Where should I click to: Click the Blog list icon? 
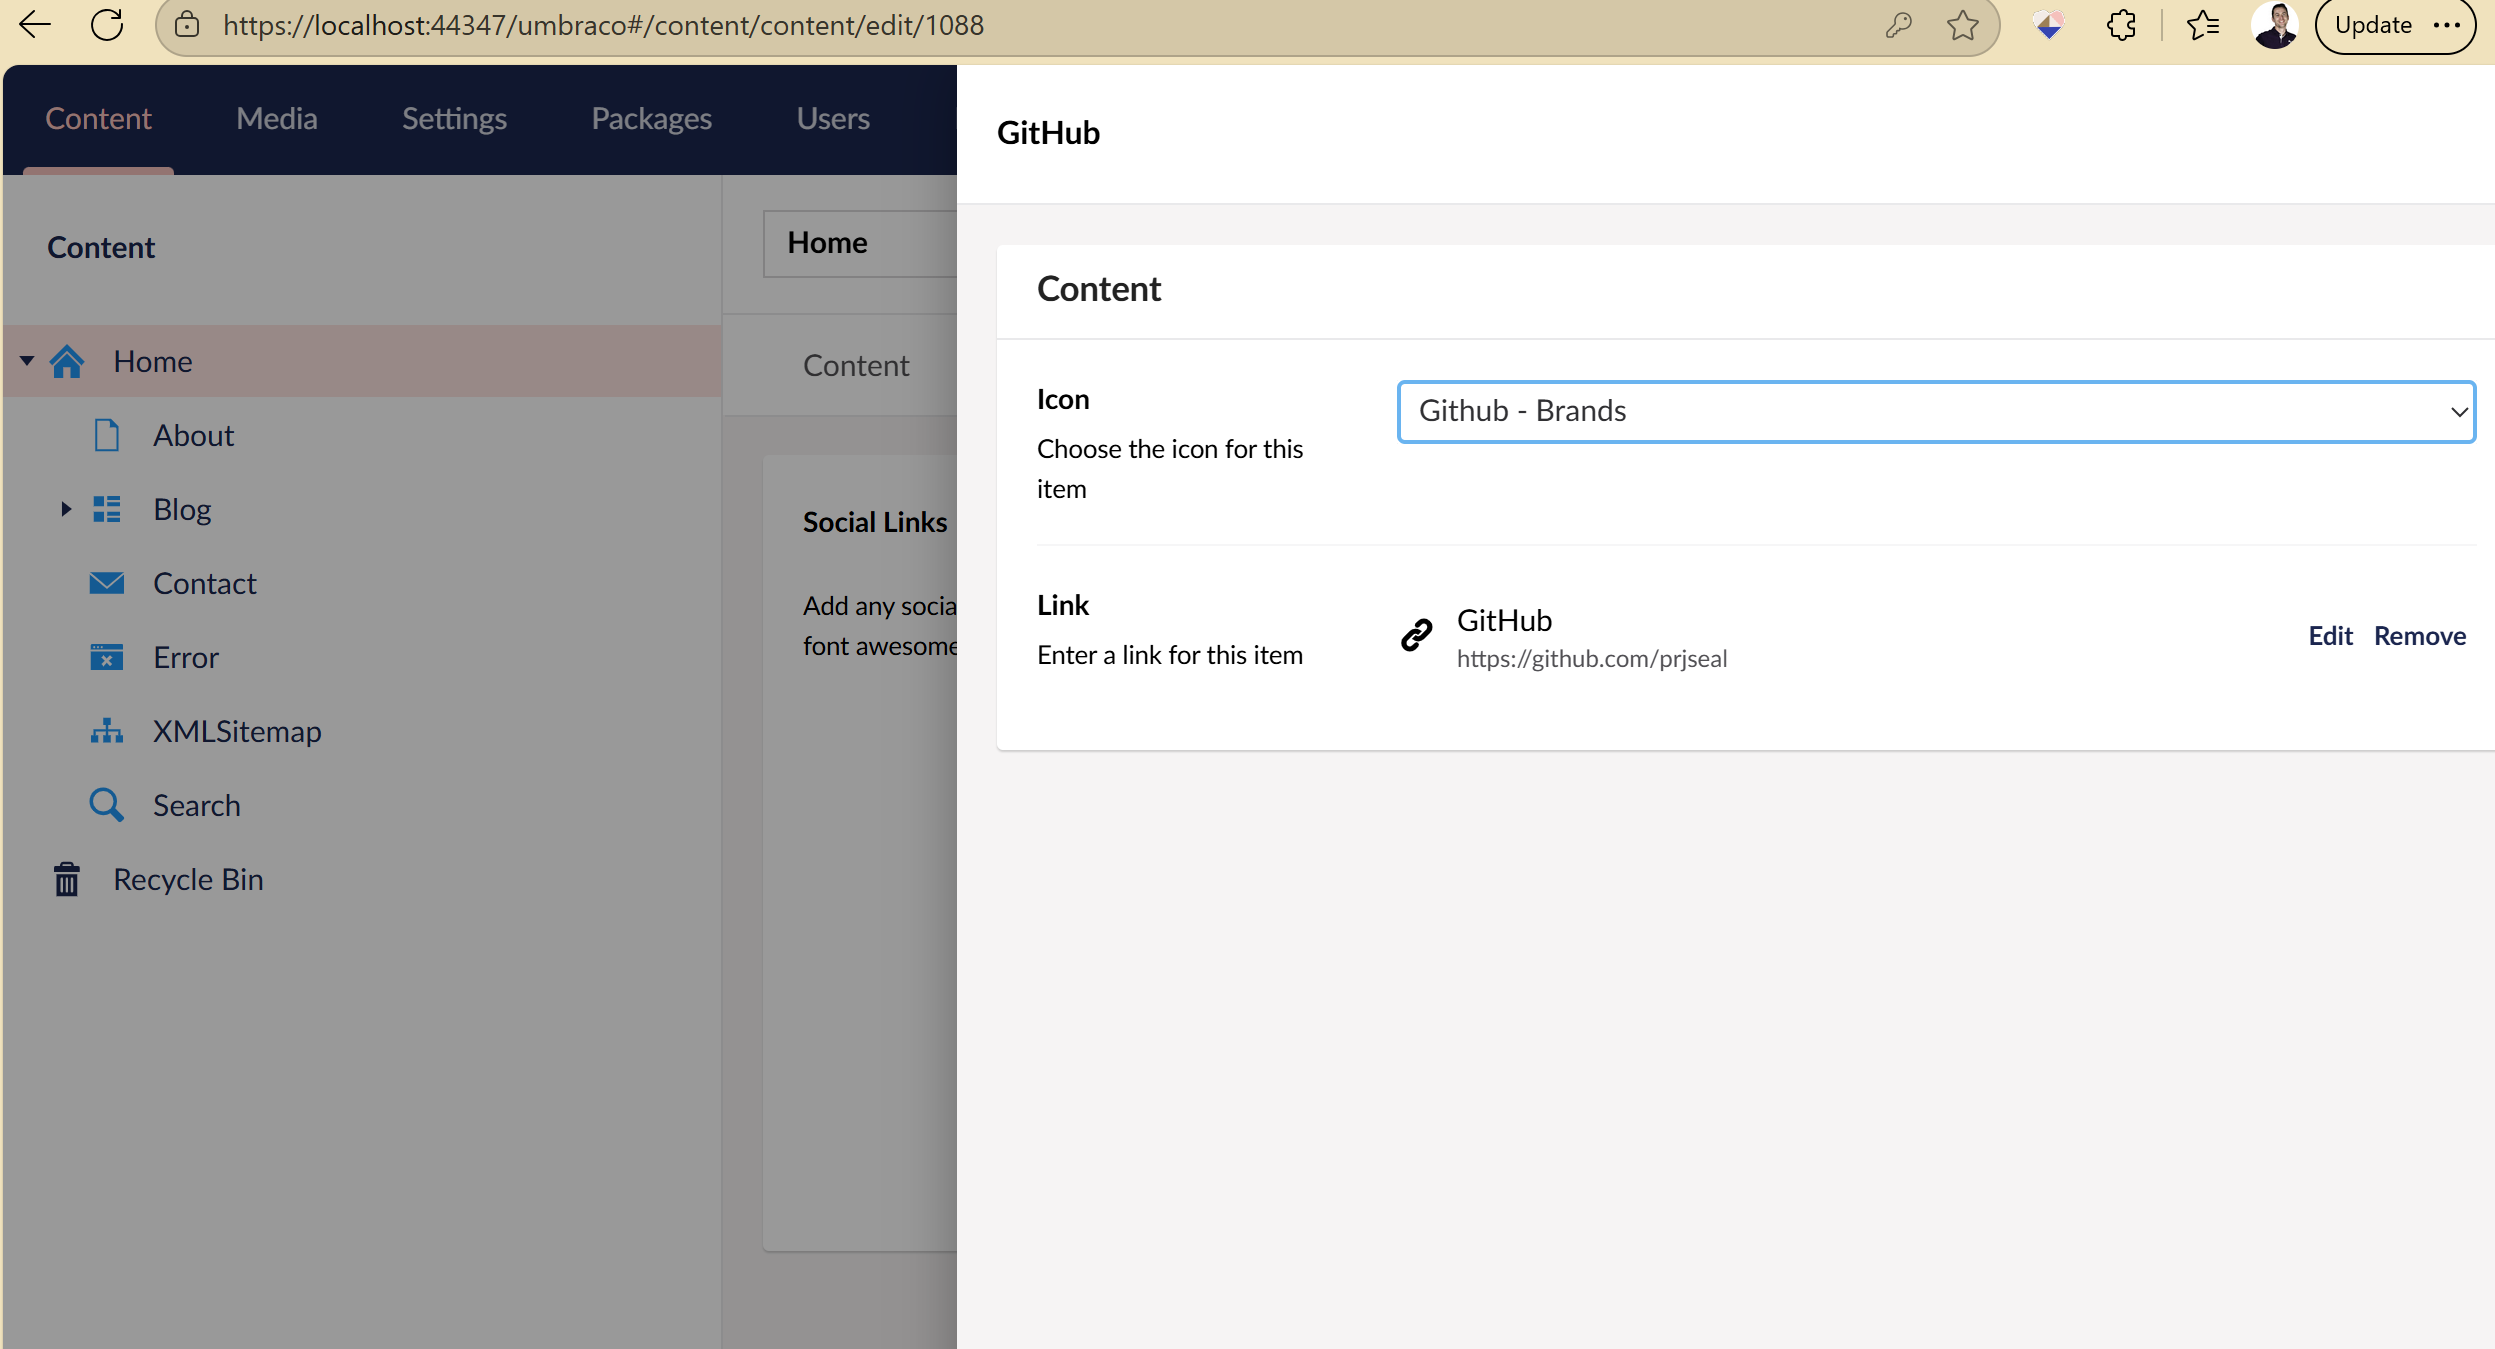[106, 509]
